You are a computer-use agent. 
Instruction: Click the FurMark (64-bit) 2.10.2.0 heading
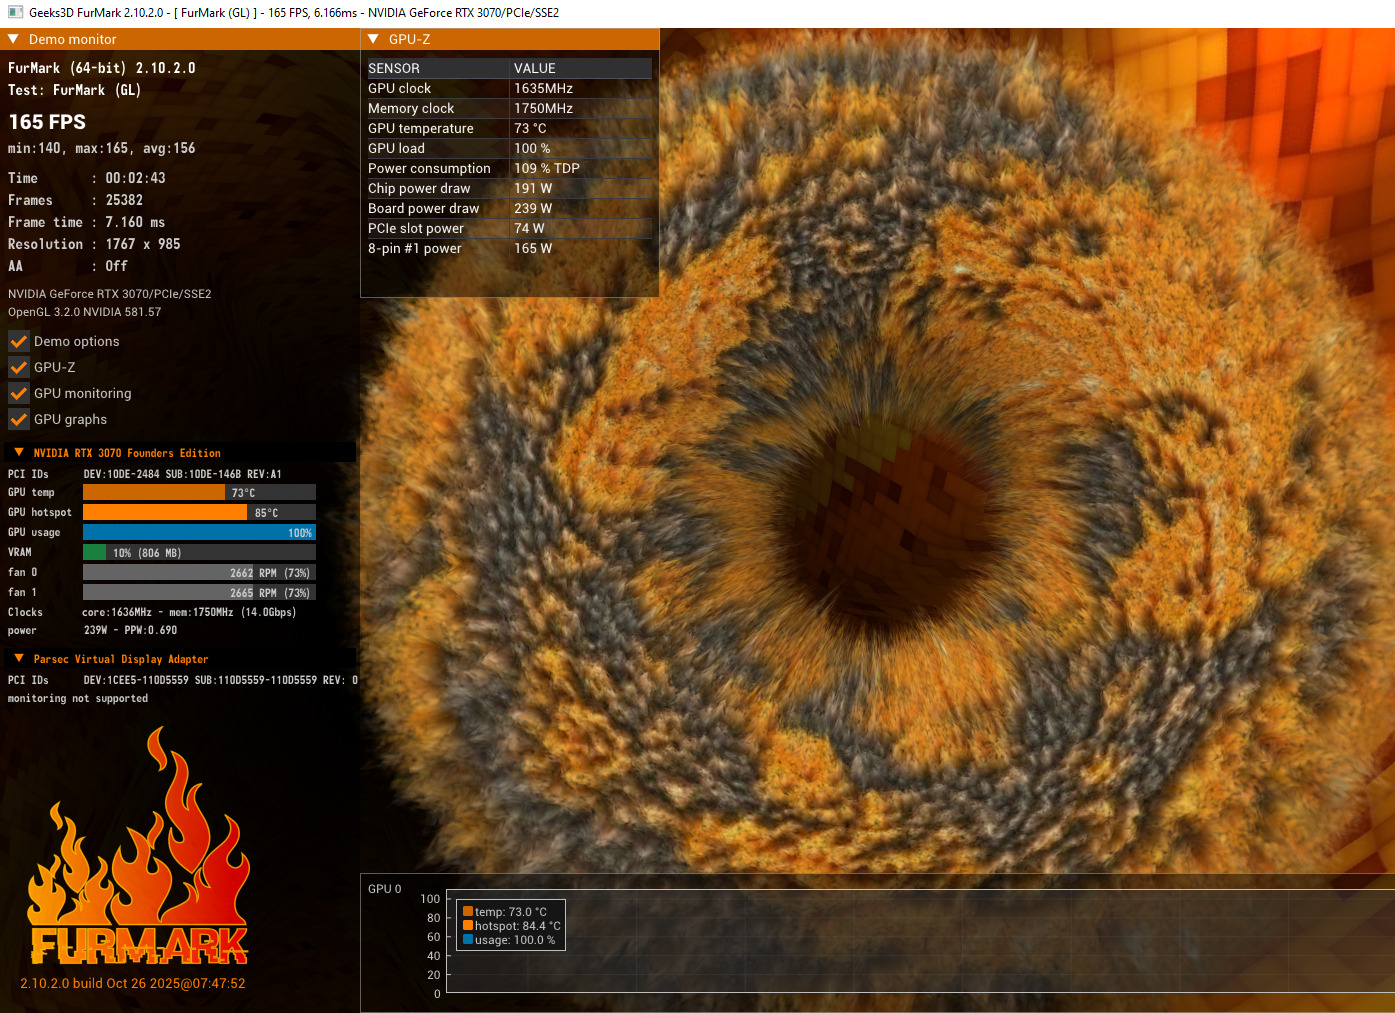[102, 68]
